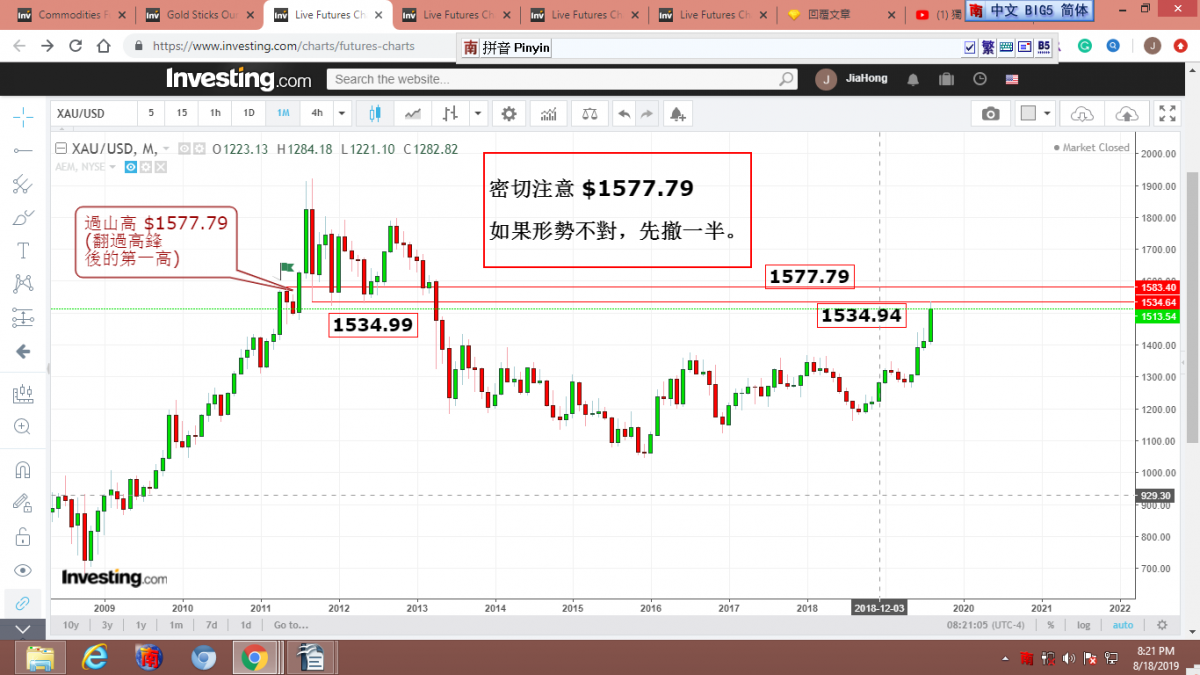Image resolution: width=1200 pixels, height=675 pixels.
Task: Select the 5 minute interval
Action: (x=152, y=114)
